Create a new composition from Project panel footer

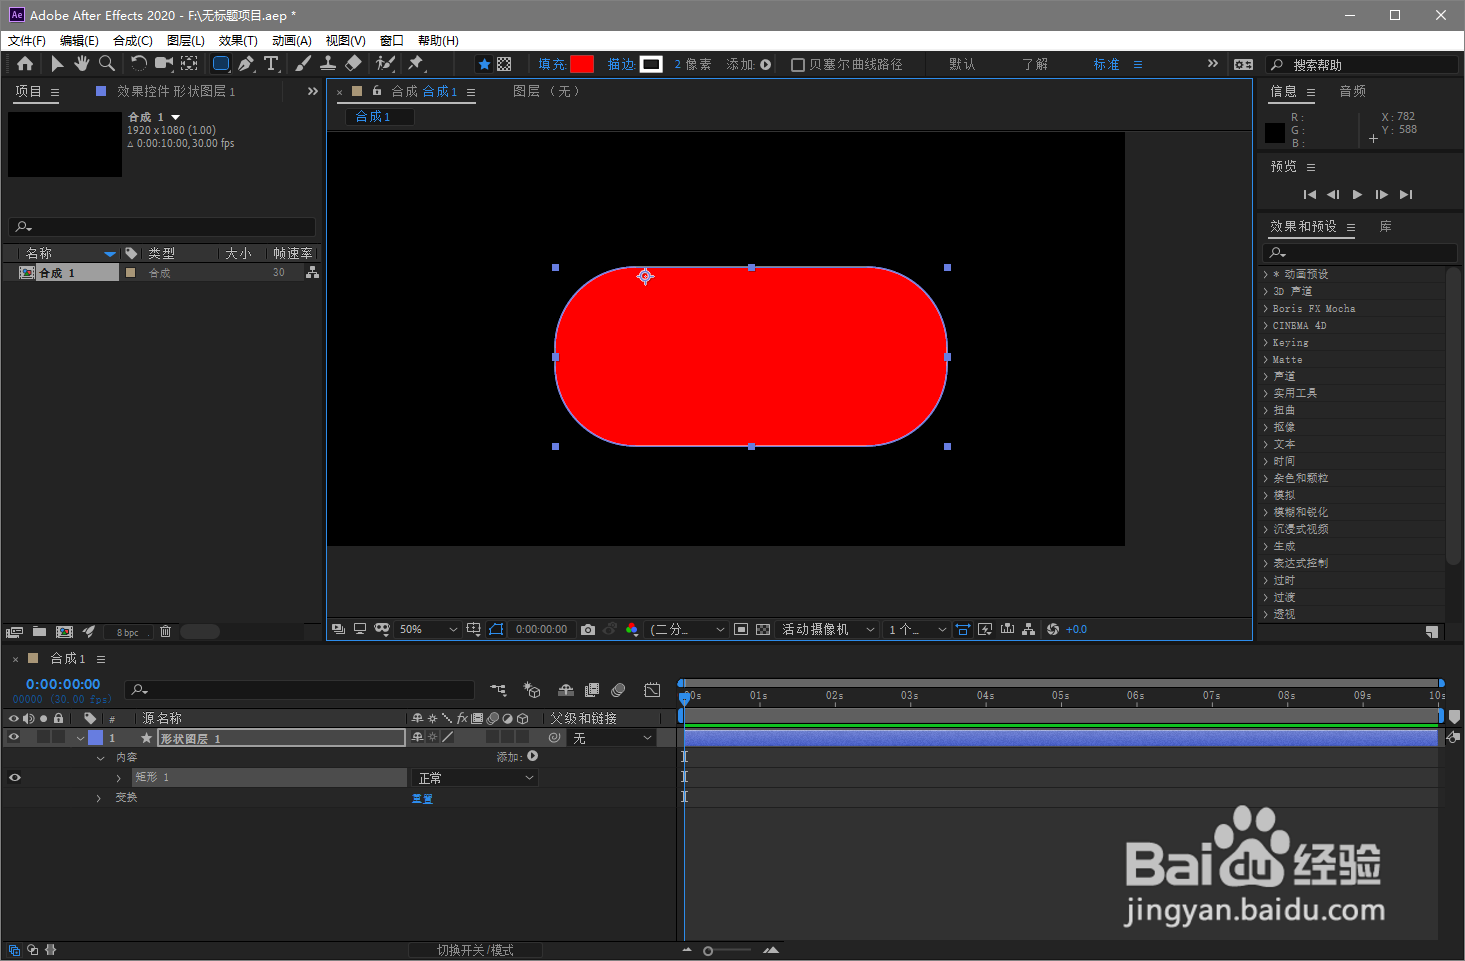(65, 632)
